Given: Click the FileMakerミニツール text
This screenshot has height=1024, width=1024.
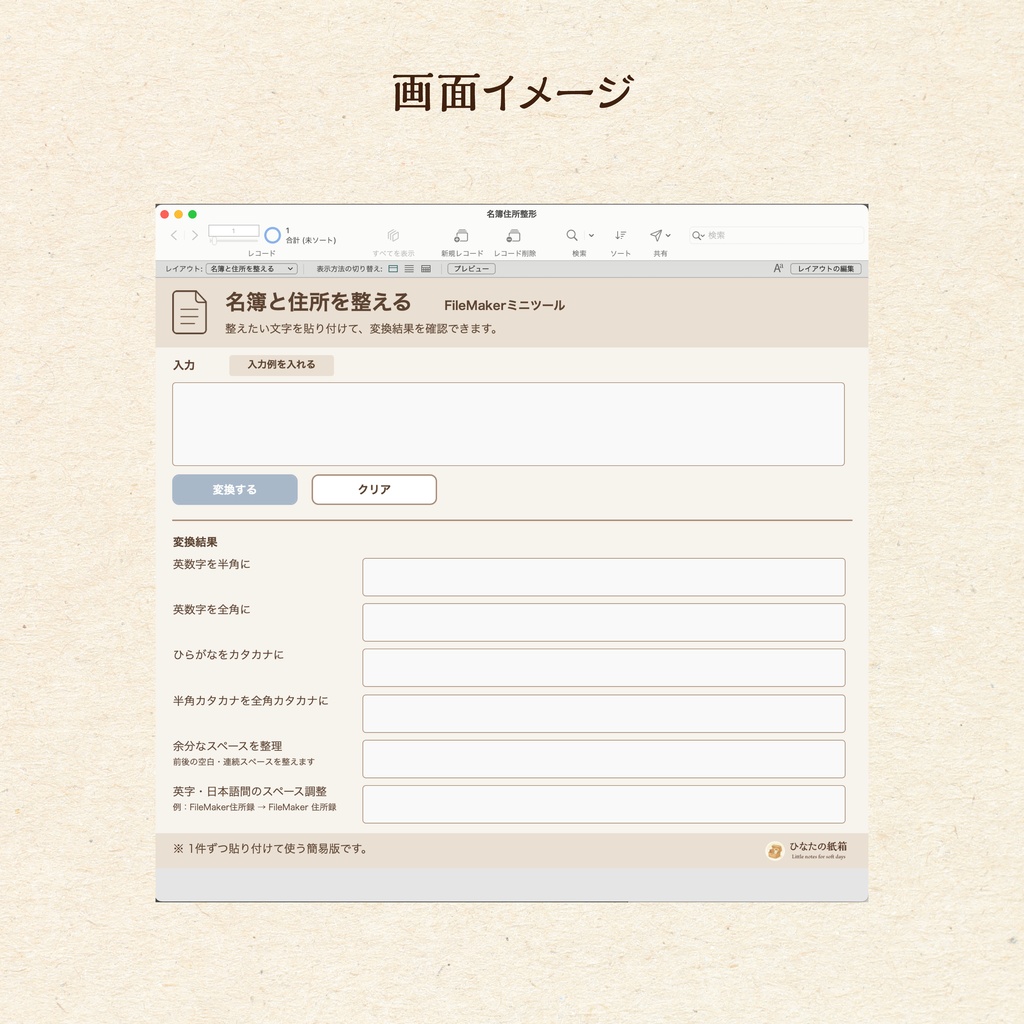Looking at the screenshot, I should pyautogui.click(x=504, y=305).
